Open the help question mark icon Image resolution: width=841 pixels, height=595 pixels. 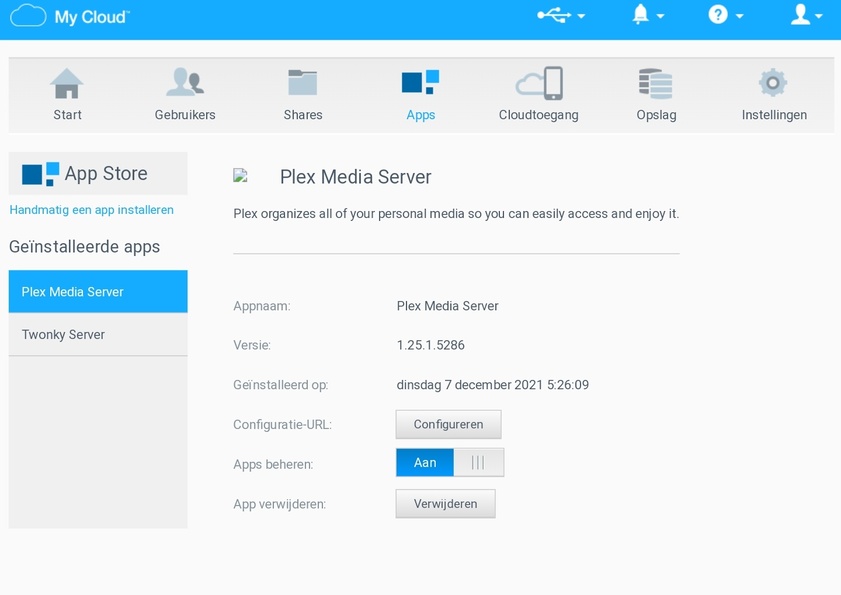pos(718,15)
